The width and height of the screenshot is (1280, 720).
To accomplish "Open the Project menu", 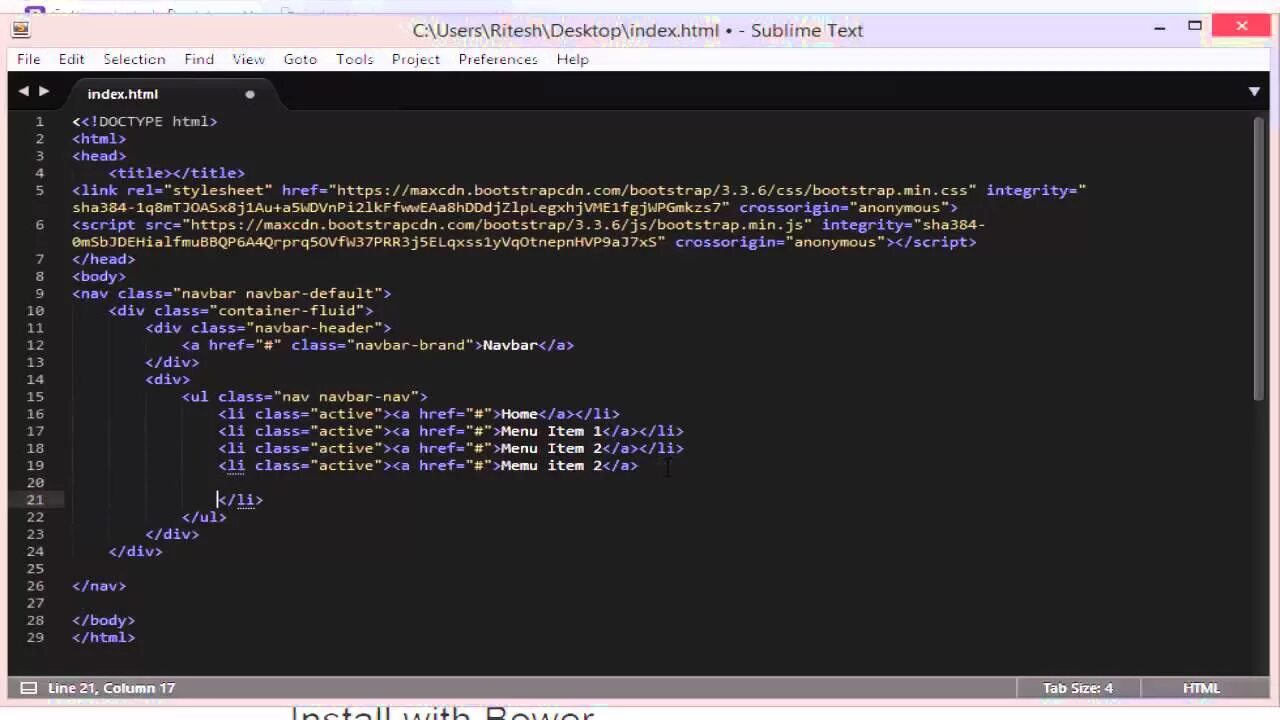I will (x=415, y=59).
